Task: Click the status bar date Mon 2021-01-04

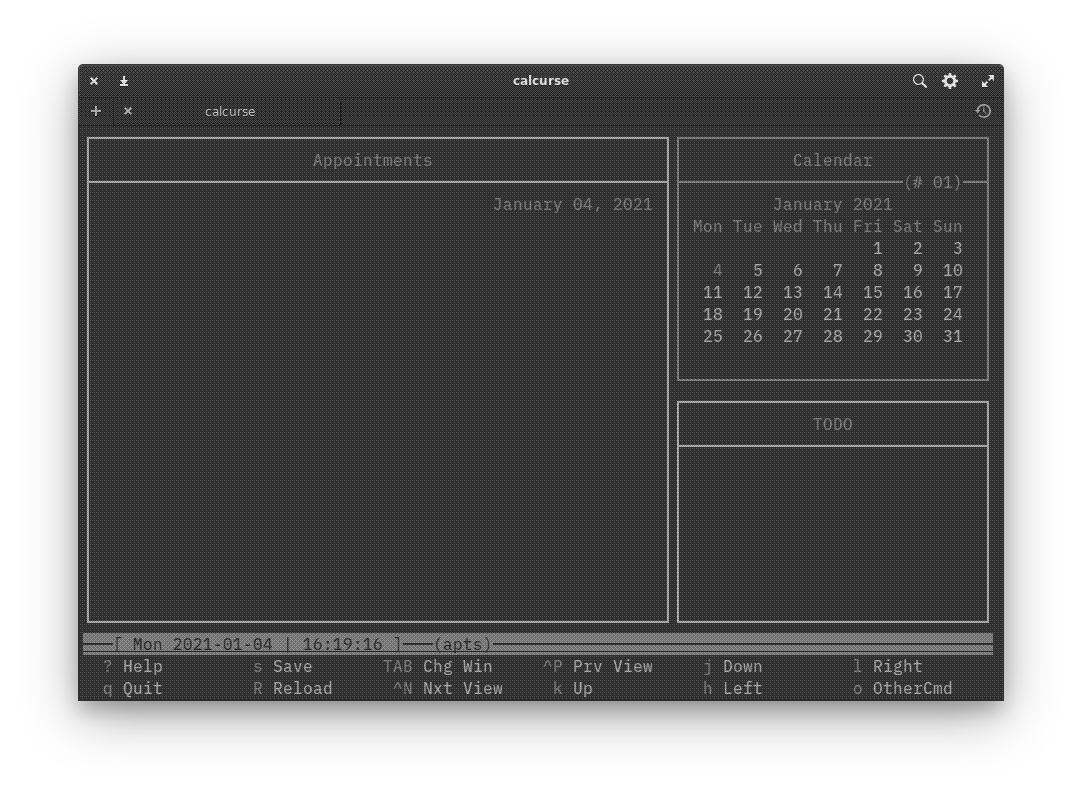Action: pos(202,644)
